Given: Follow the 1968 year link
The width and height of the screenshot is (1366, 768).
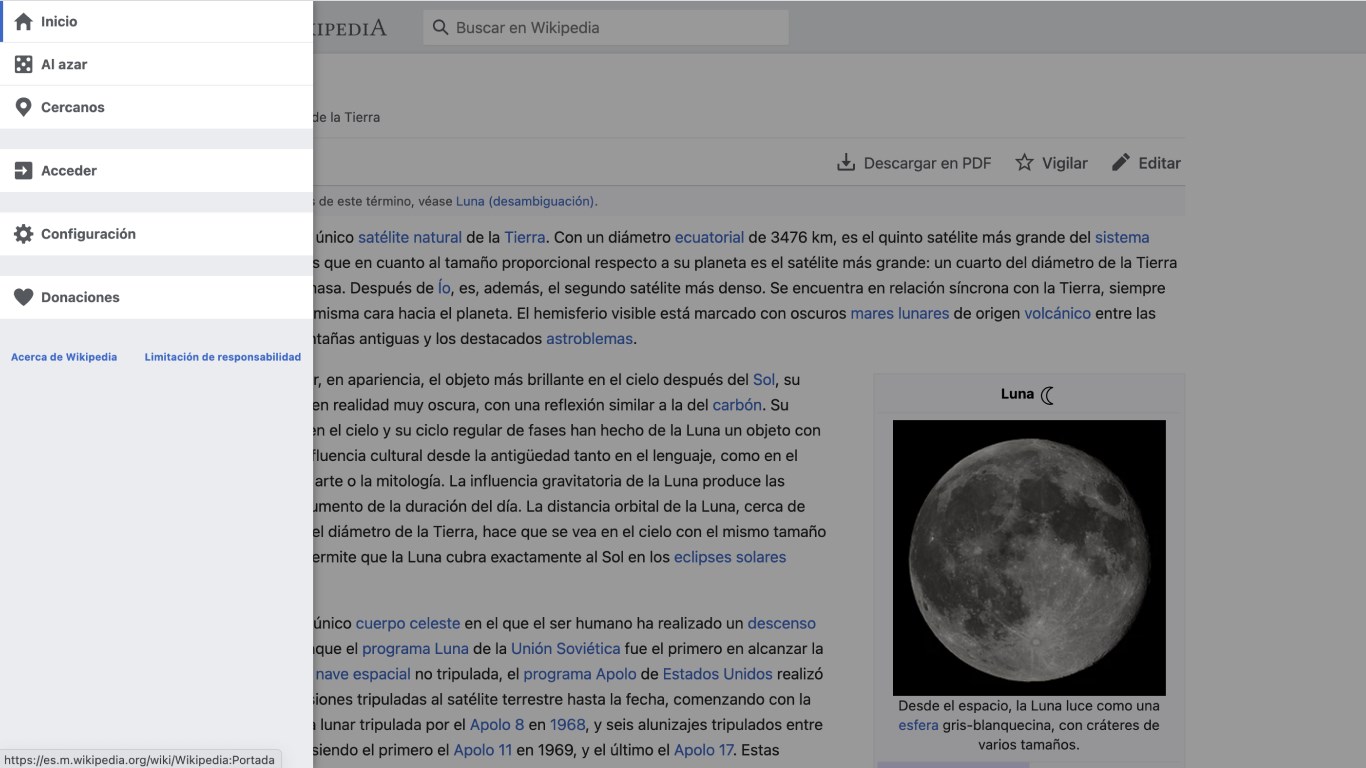Looking at the screenshot, I should (567, 725).
